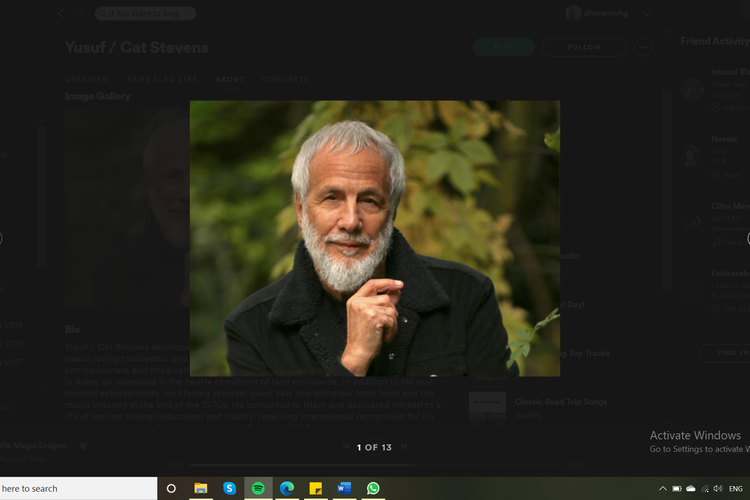Image resolution: width=750 pixels, height=500 pixels.
Task: Open the three-dot more options menu
Action: 644,47
